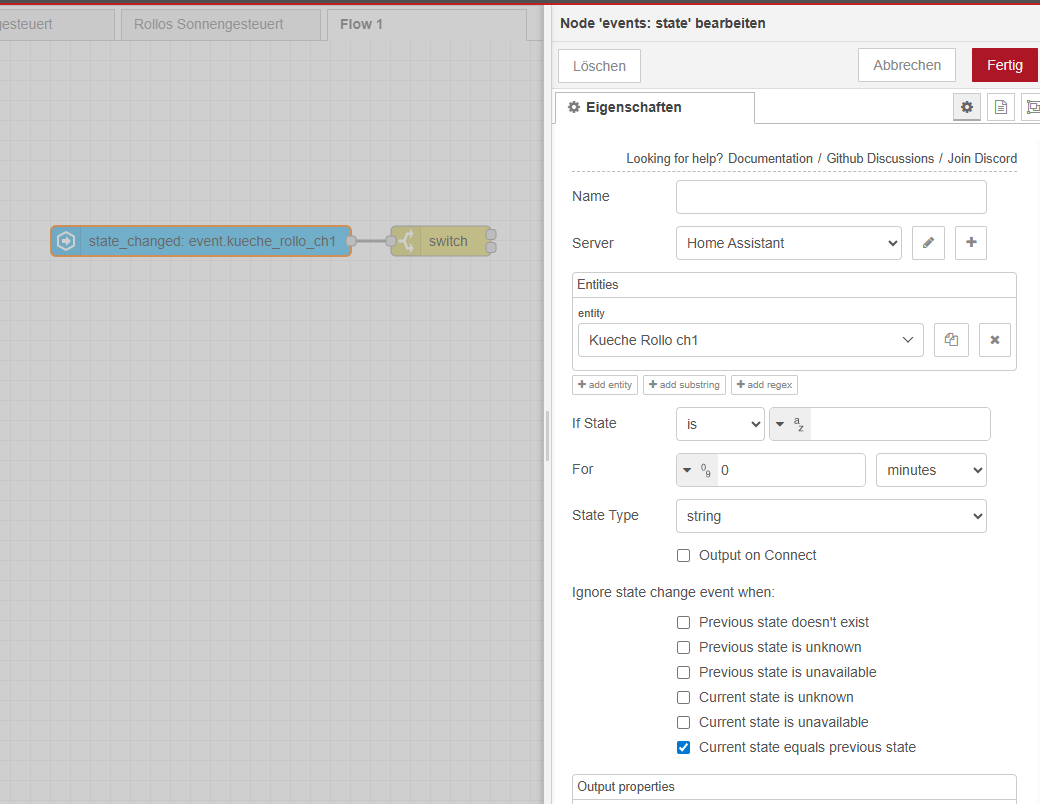
Task: Open the Github Discussions help link
Action: tap(879, 159)
